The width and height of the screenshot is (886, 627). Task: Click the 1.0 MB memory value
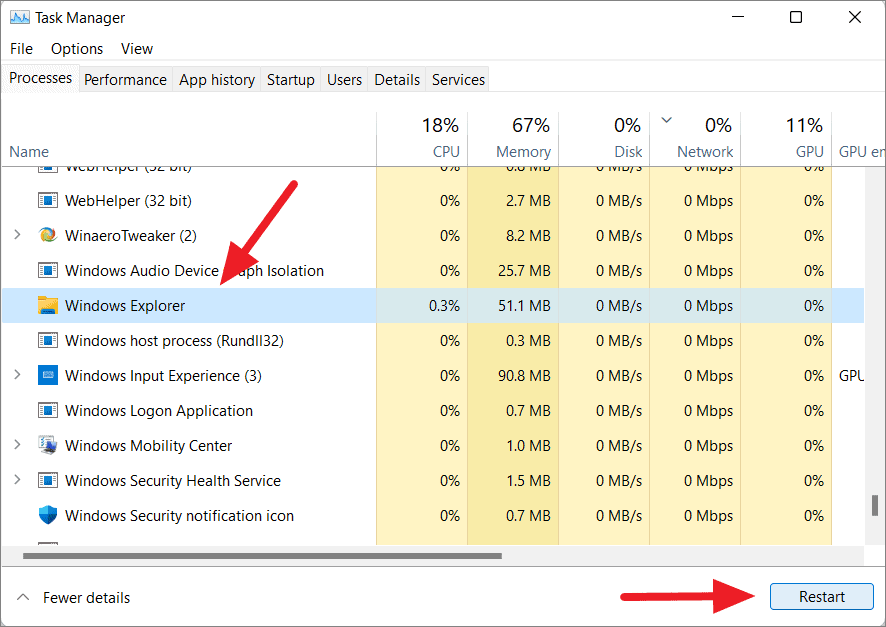tap(528, 446)
